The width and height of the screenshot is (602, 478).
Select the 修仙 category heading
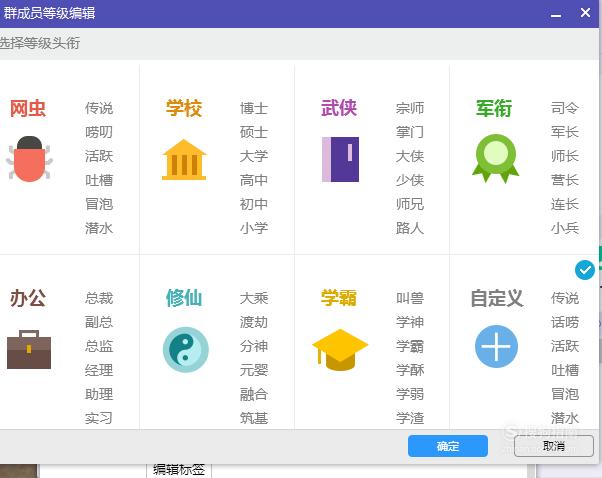coord(184,298)
